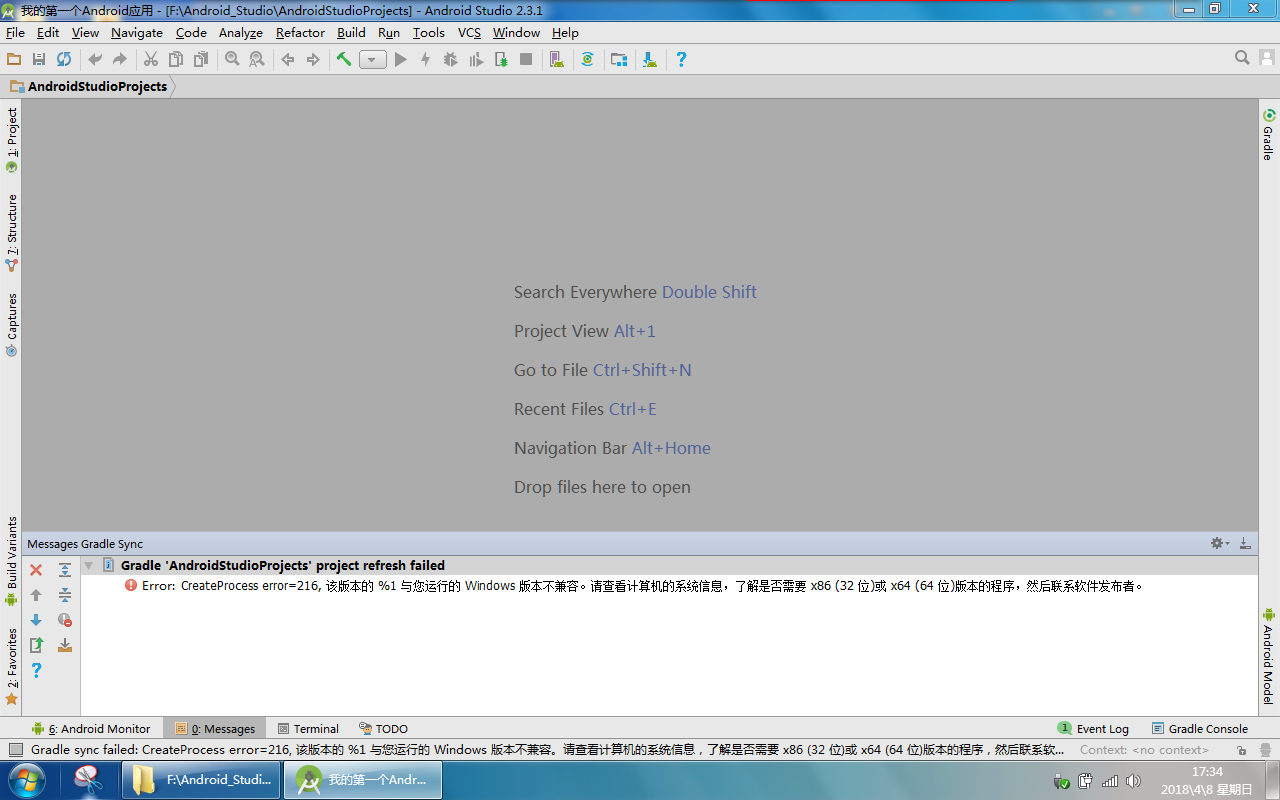
Task: Open the Gradle Console panel
Action: click(1200, 729)
